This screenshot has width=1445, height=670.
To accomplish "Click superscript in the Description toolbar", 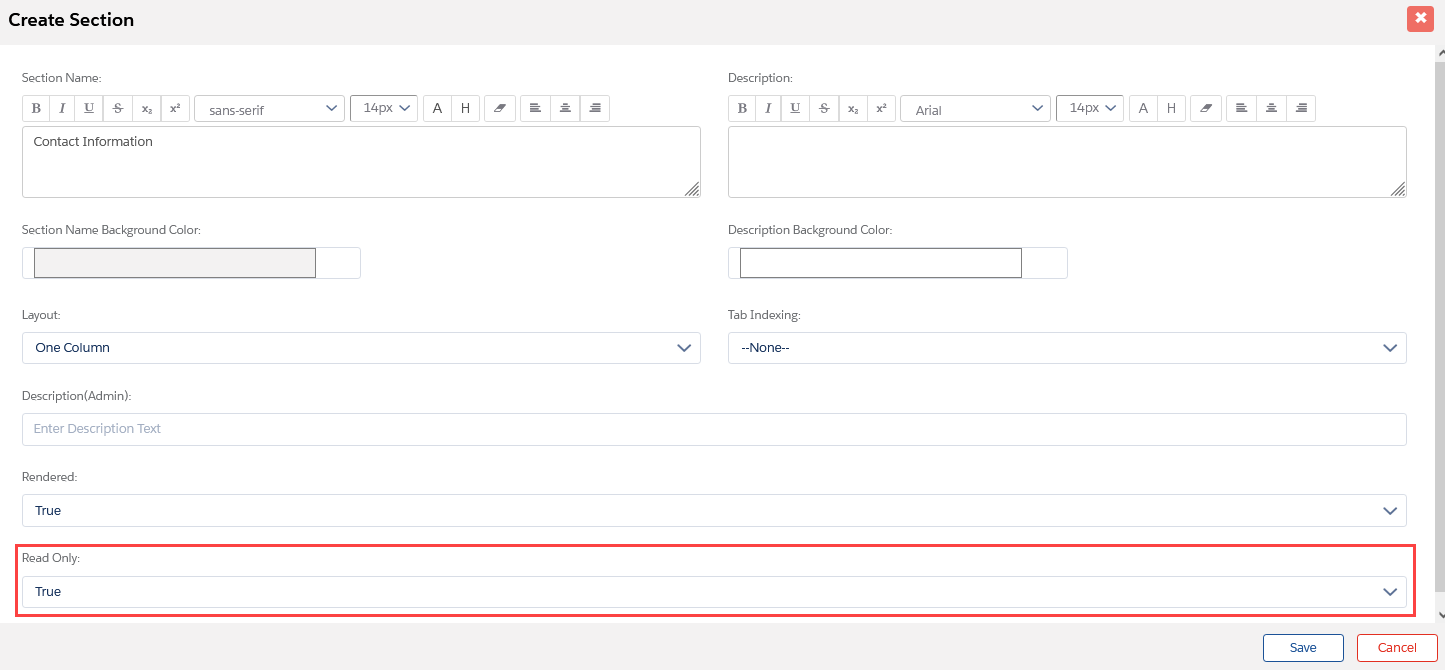I will (x=880, y=108).
